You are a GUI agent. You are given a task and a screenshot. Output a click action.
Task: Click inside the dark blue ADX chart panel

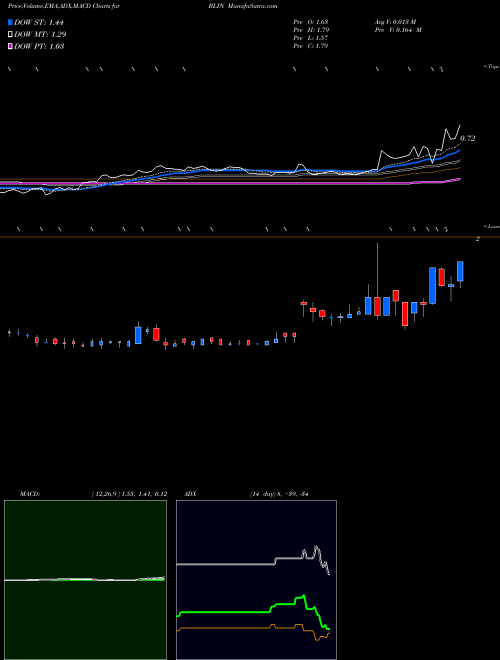click(256, 580)
